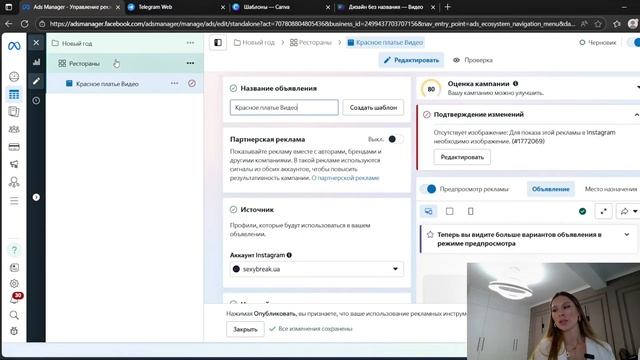
Task: Switch to the Редактировать tab
Action: point(411,60)
